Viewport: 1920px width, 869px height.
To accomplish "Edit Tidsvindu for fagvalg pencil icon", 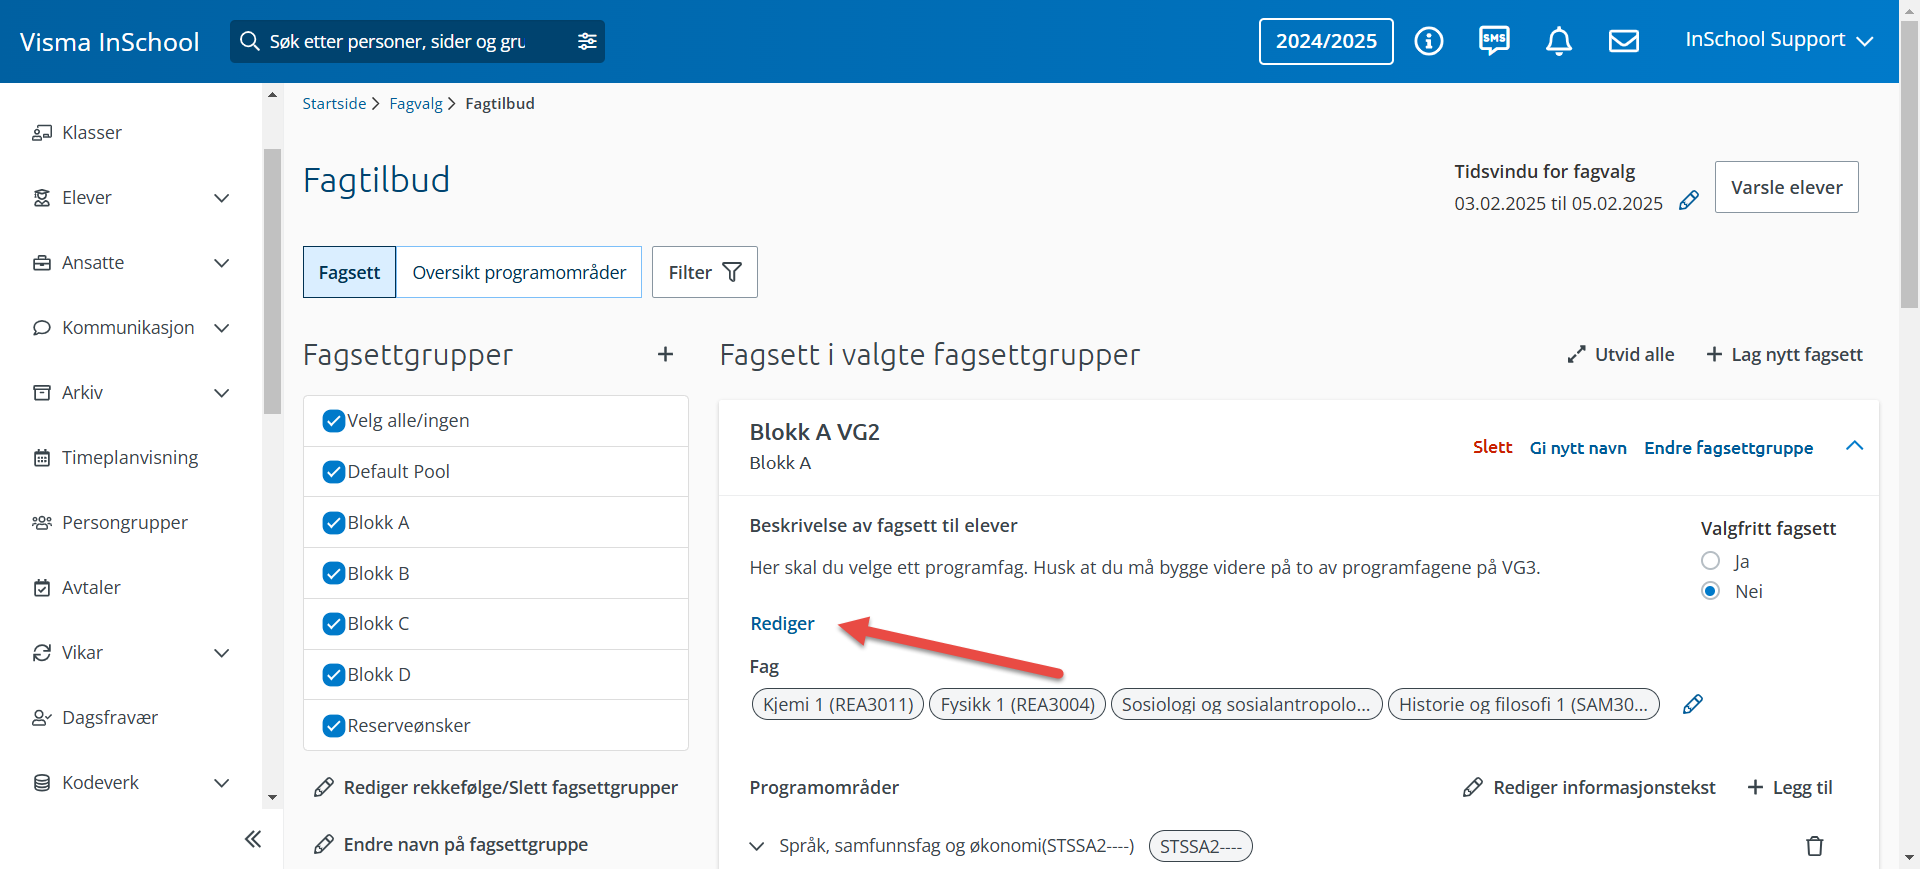I will pos(1689,201).
